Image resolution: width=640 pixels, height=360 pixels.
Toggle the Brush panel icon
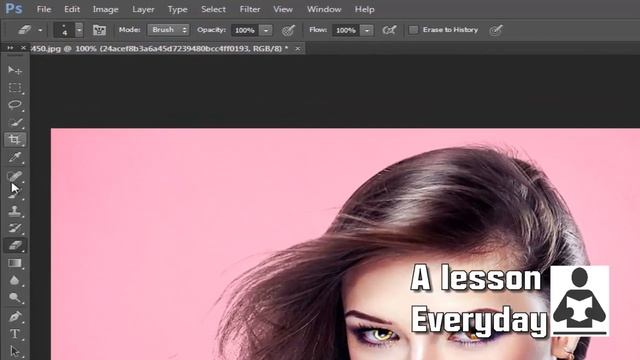point(99,30)
